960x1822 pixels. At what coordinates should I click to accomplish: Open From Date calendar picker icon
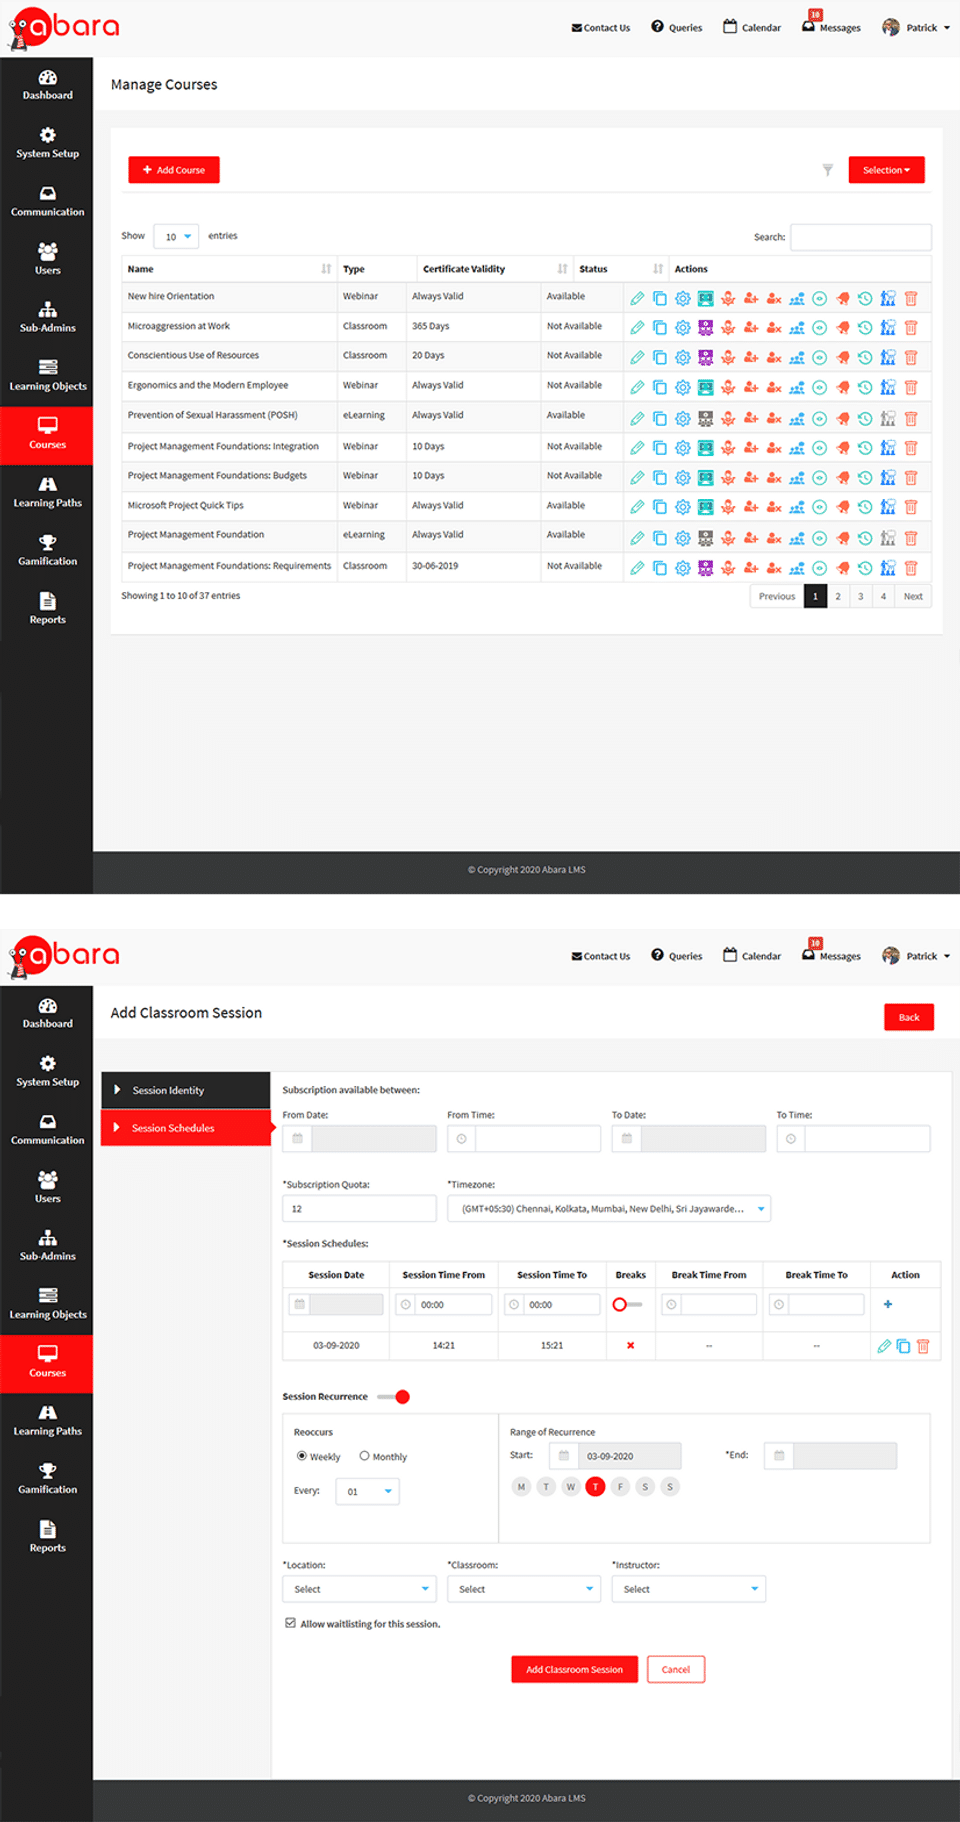[x=297, y=1138]
